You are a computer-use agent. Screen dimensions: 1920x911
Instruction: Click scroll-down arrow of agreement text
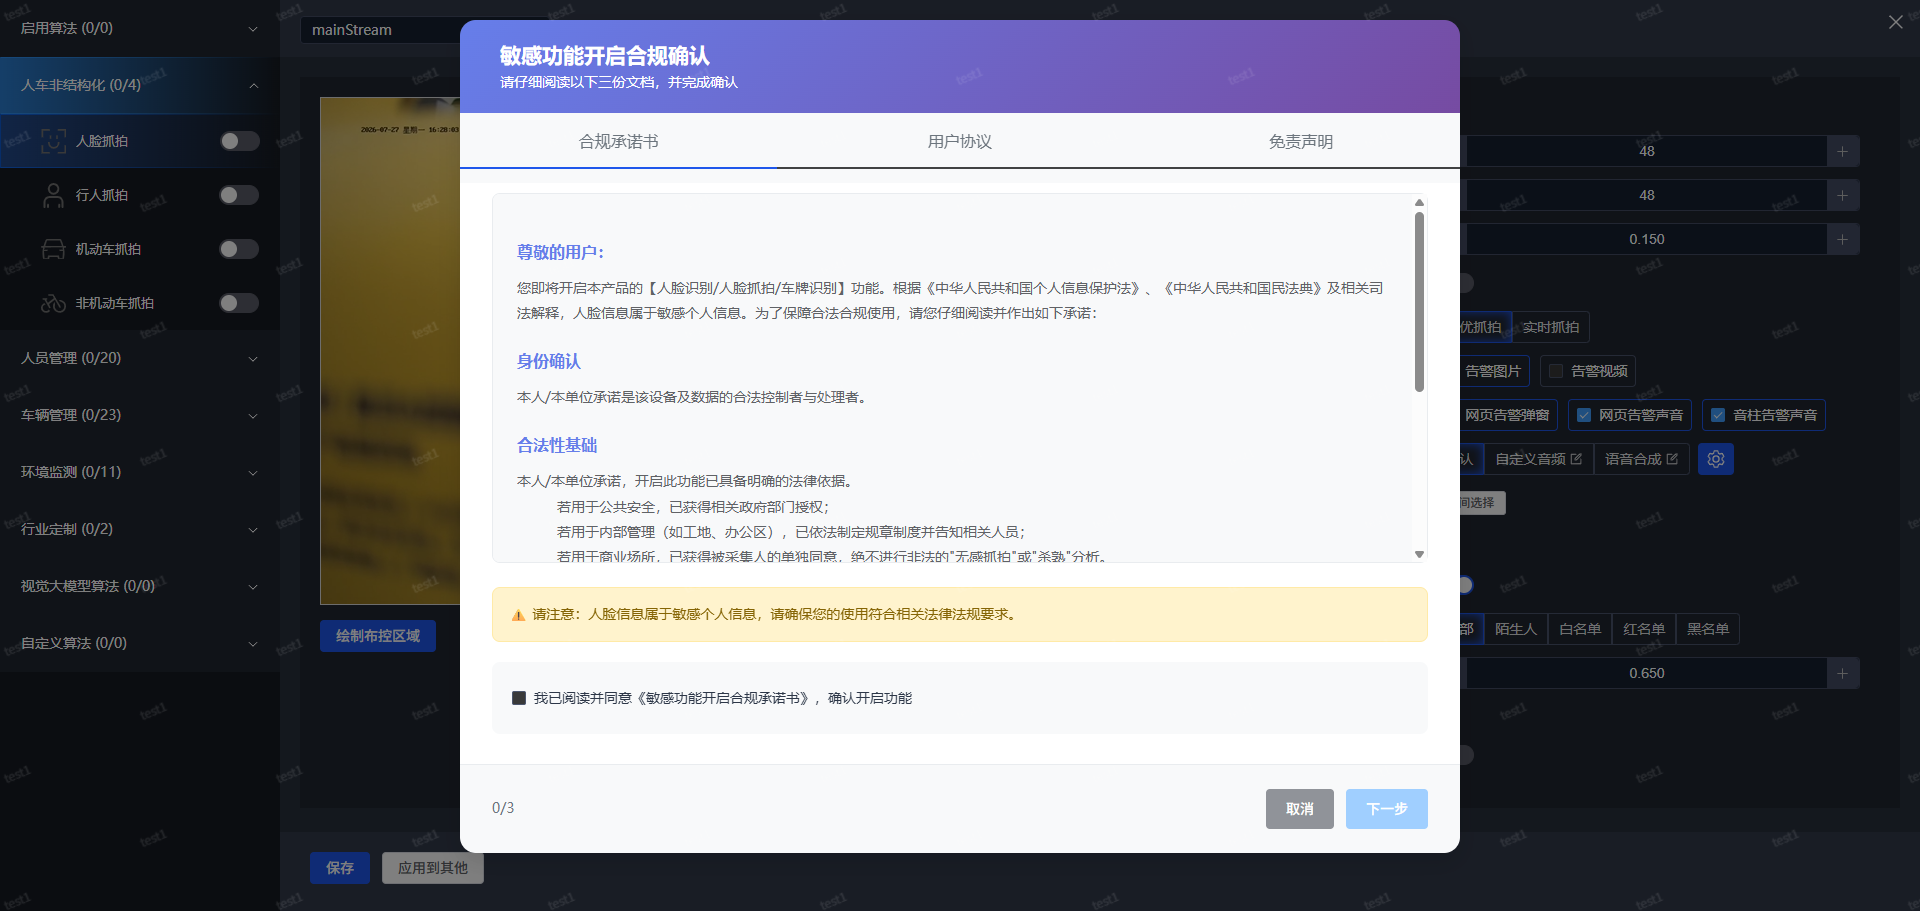[x=1419, y=554]
